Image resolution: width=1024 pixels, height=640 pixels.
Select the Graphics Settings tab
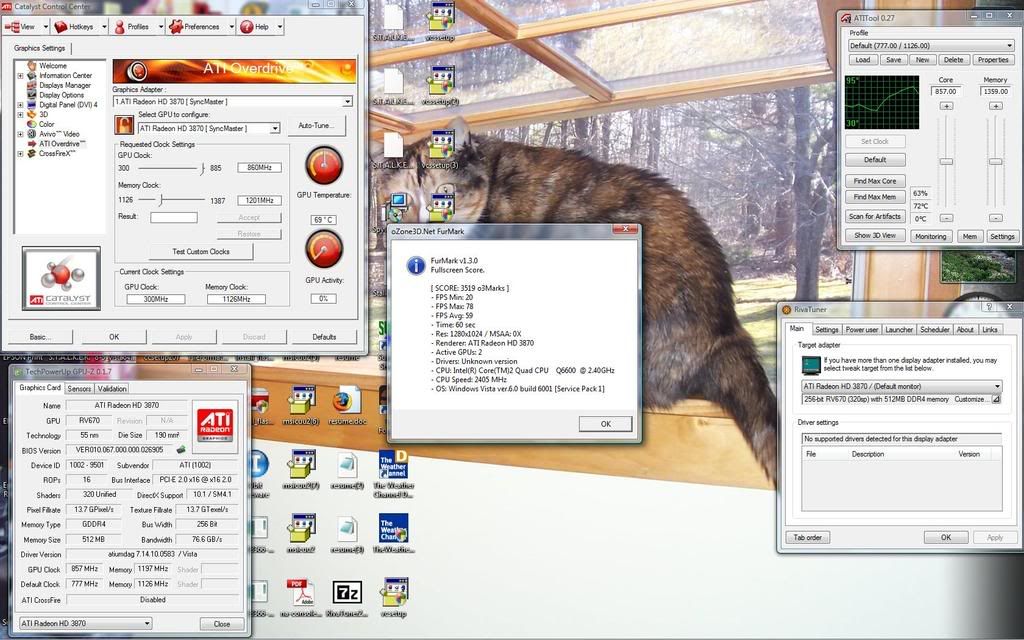point(39,48)
